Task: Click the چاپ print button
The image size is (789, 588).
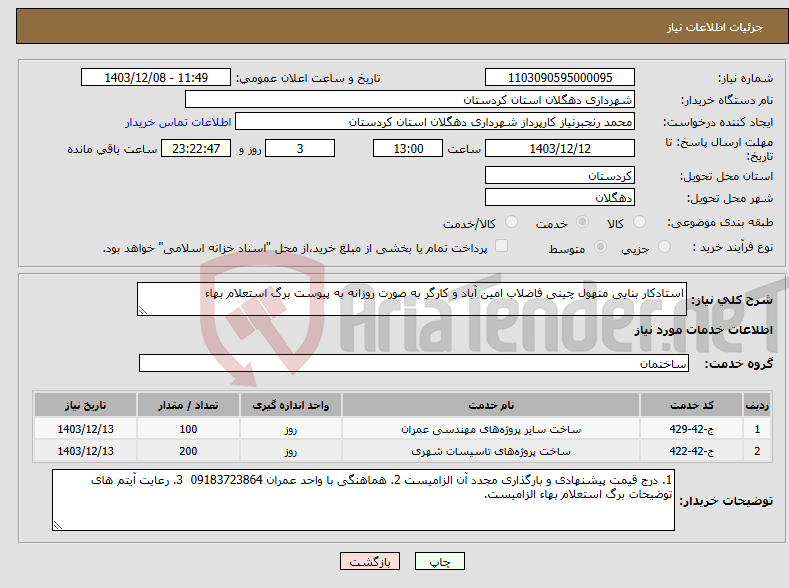Action: point(440,561)
